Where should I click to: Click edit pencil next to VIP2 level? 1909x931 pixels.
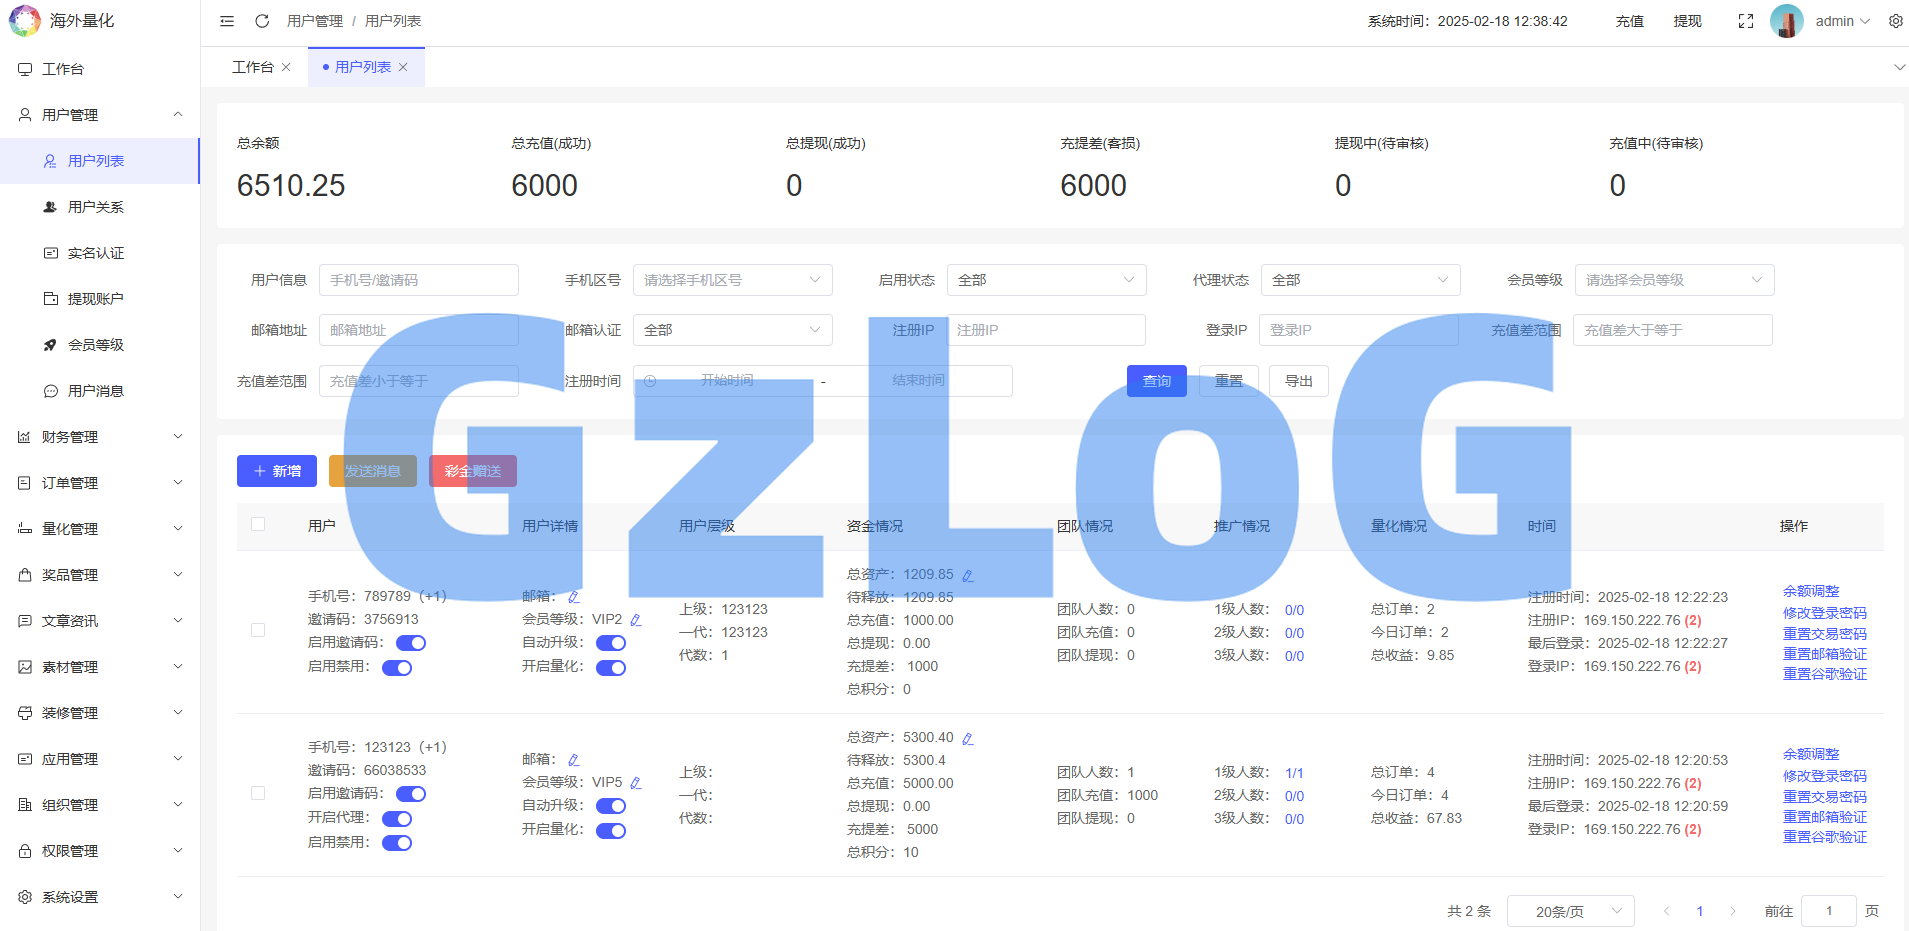click(x=636, y=620)
